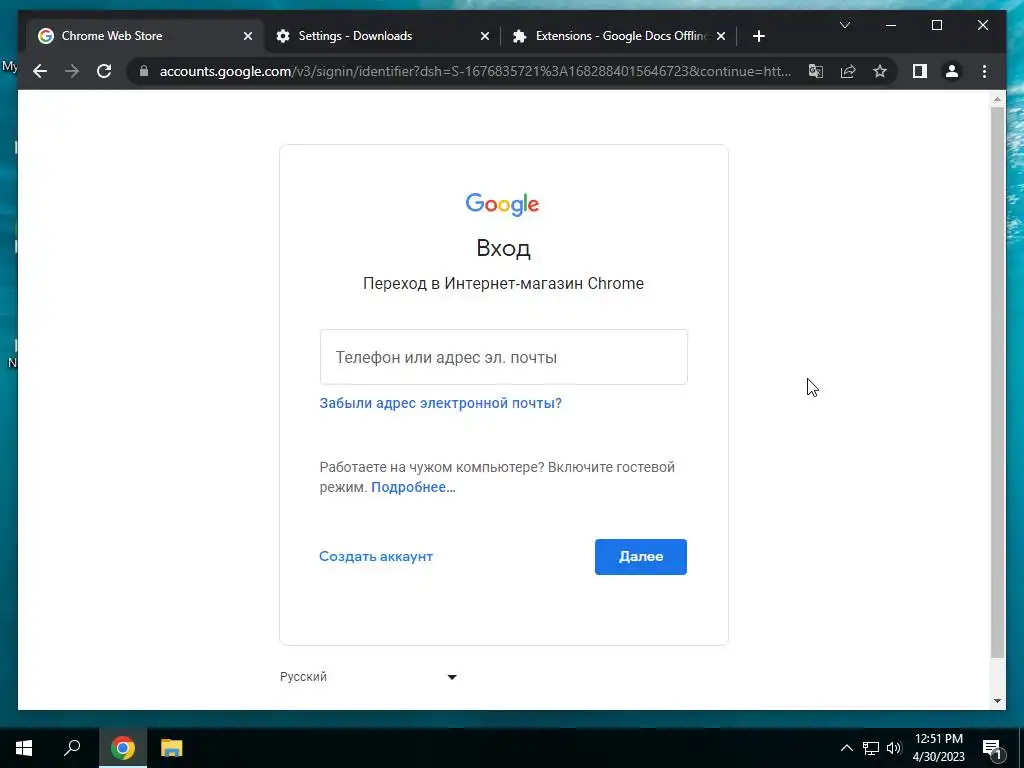Open the Chrome profile menu
This screenshot has height=768, width=1024.
click(952, 71)
